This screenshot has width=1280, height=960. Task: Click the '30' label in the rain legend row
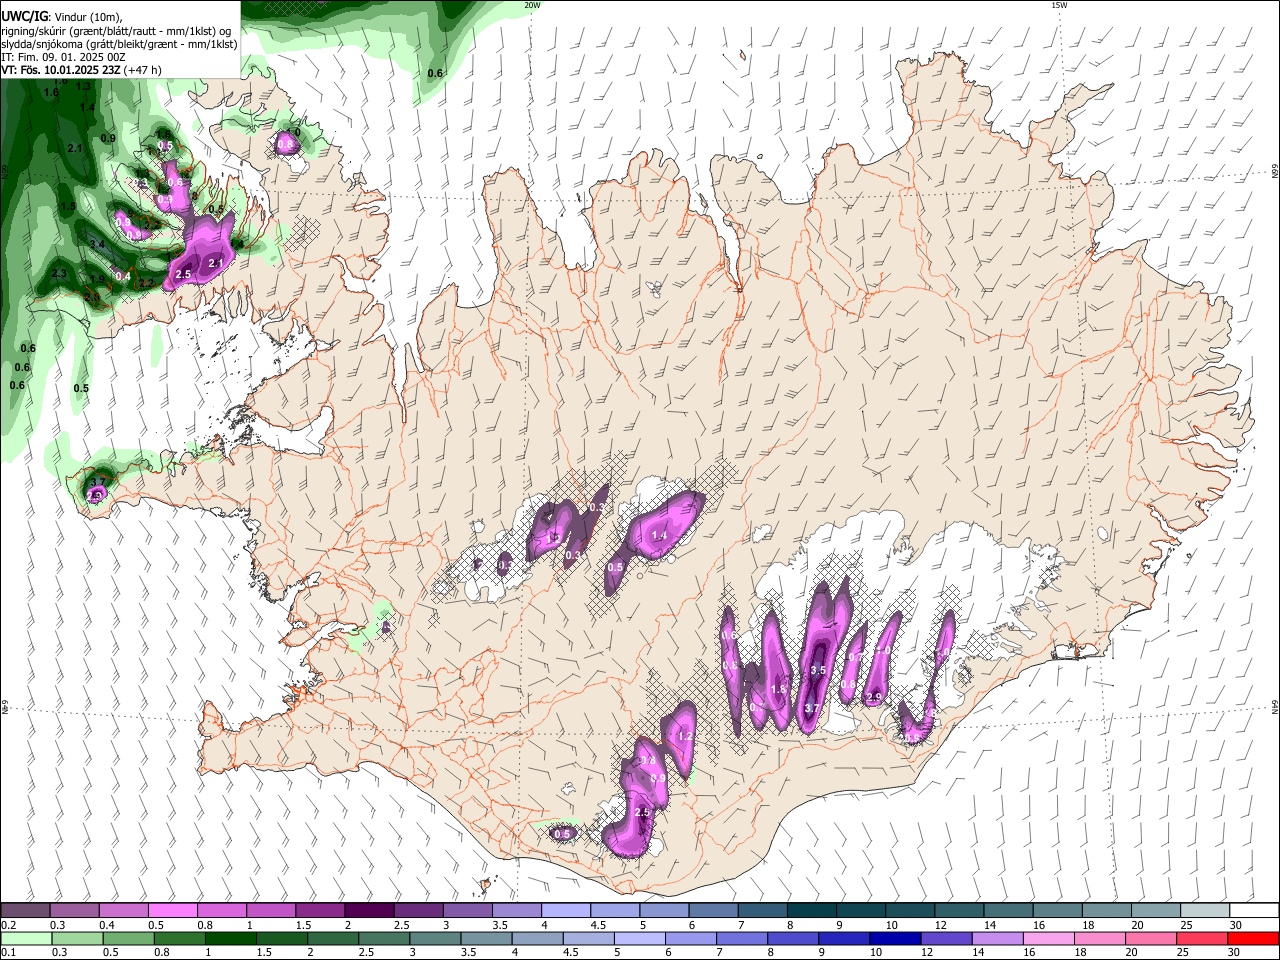click(1233, 952)
